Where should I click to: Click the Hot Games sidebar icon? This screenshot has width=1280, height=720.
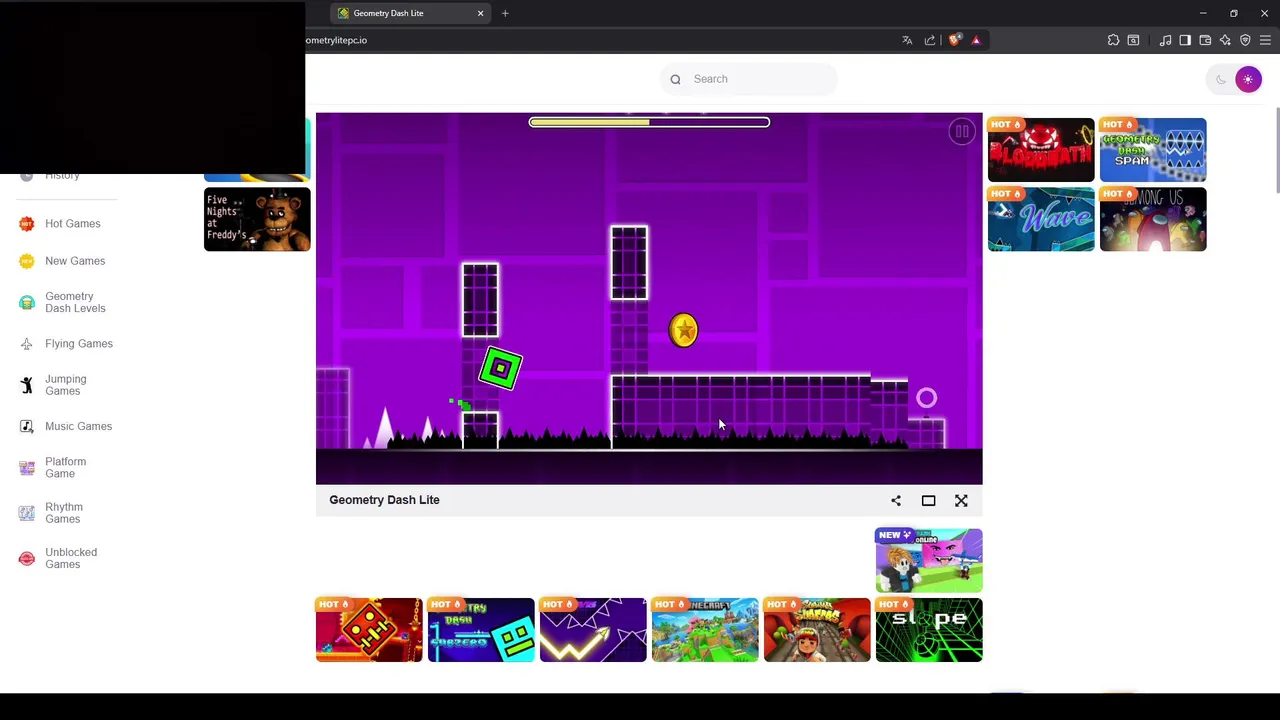[27, 224]
